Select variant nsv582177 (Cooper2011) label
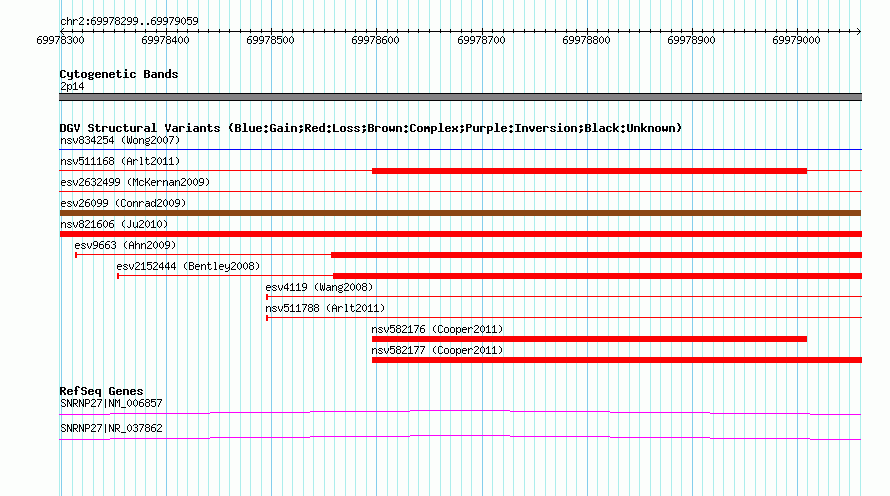The width and height of the screenshot is (890, 496). [437, 350]
